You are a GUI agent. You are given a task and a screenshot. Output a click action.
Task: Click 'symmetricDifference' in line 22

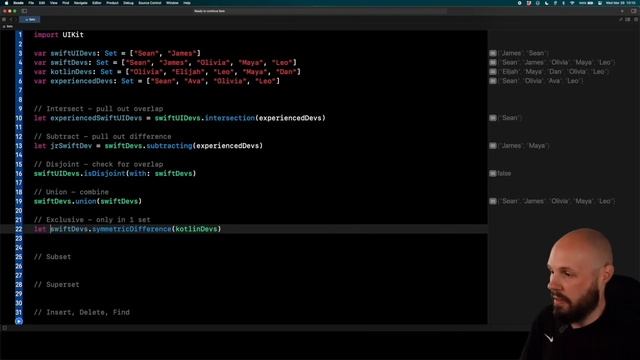(131, 229)
